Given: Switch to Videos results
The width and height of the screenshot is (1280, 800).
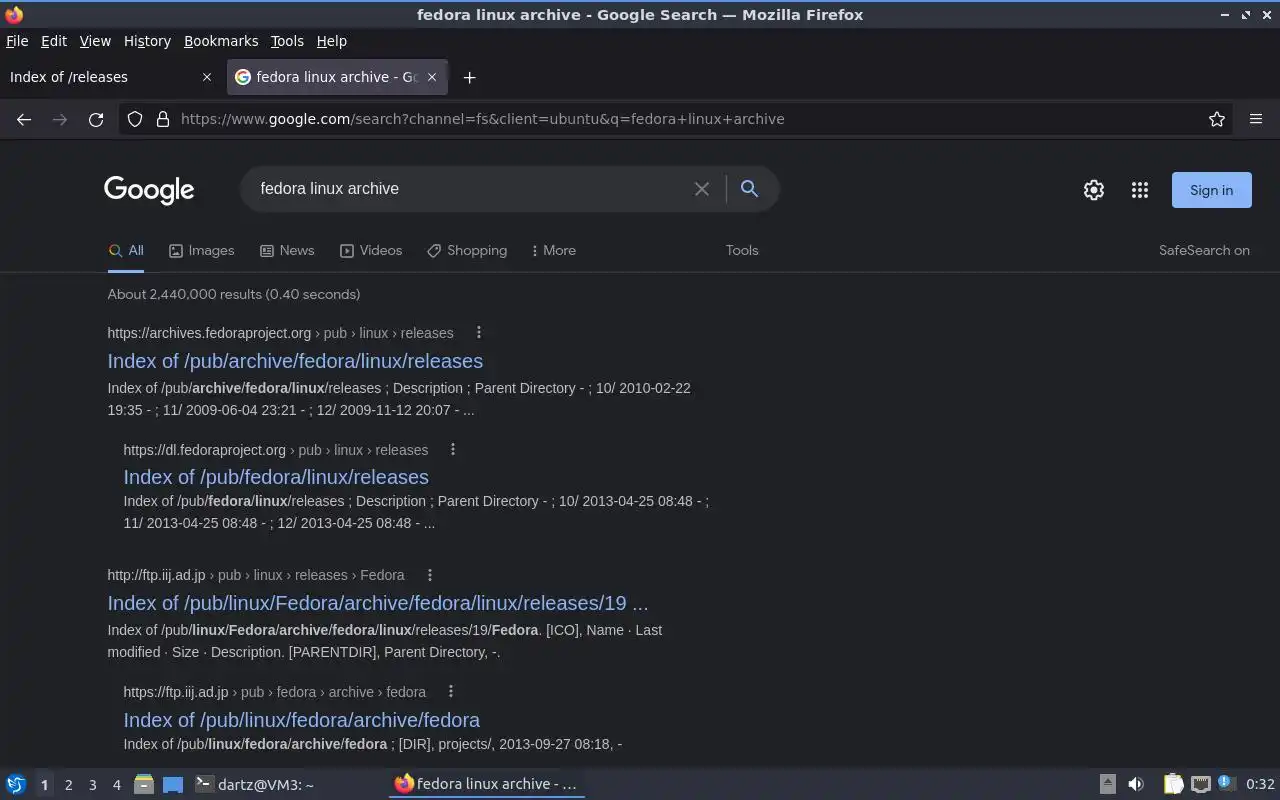Looking at the screenshot, I should (371, 250).
